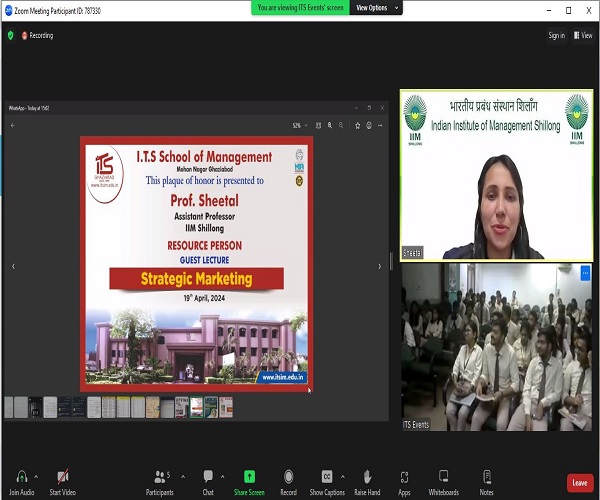Maximize the shared WhatsApp window
The height and width of the screenshot is (500, 600).
pyautogui.click(x=369, y=108)
